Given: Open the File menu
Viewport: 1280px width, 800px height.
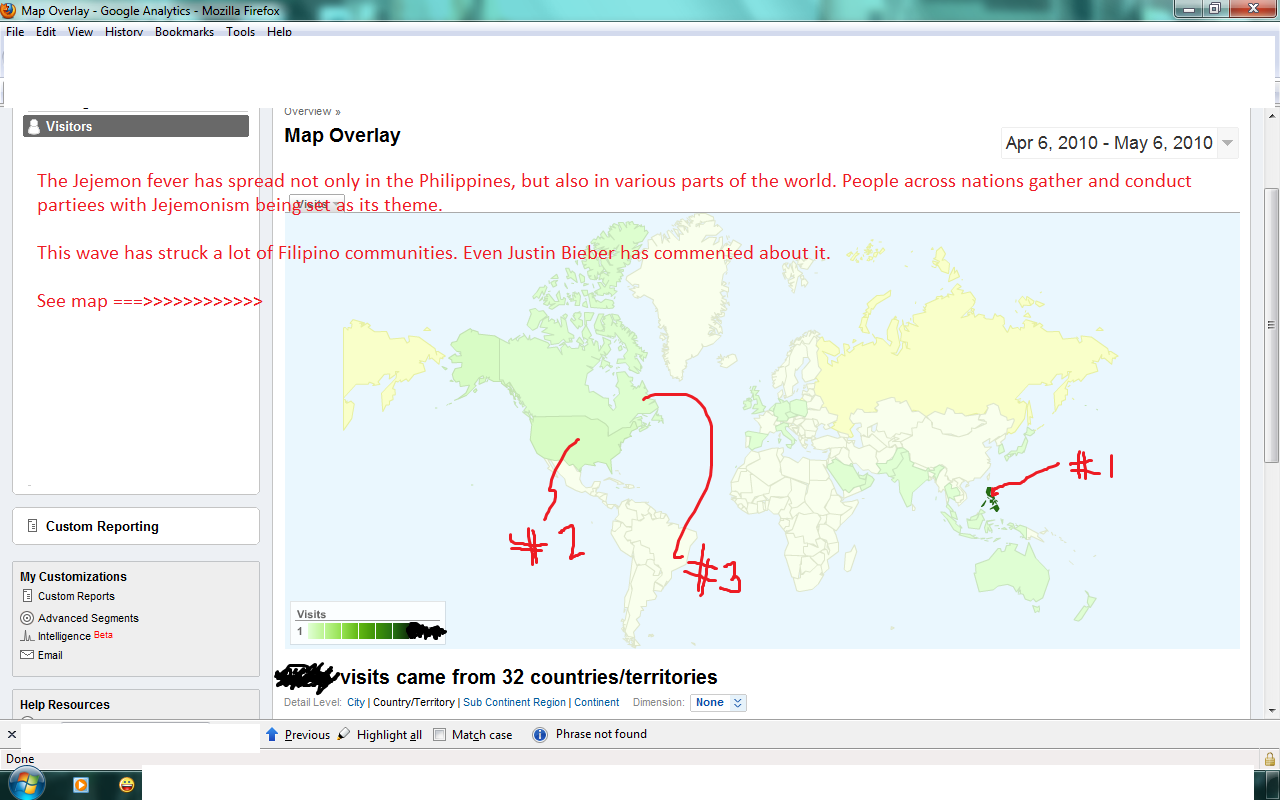Looking at the screenshot, I should click(x=15, y=32).
